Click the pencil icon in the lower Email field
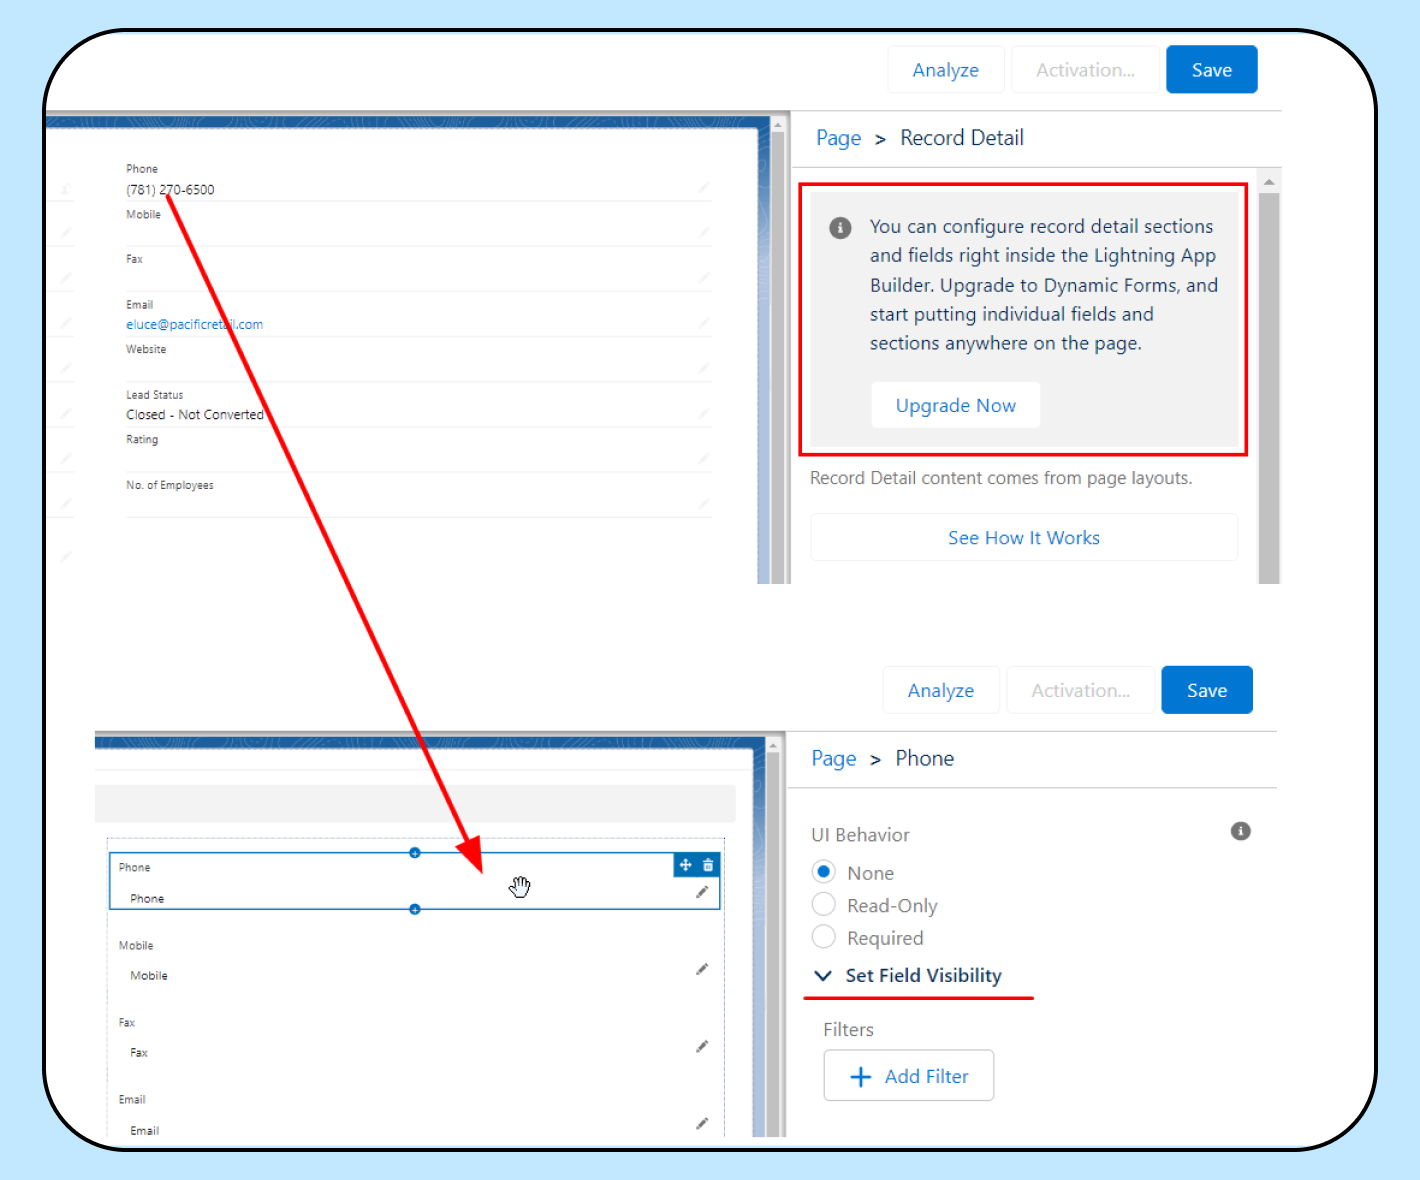Image resolution: width=1420 pixels, height=1180 pixels. (702, 1123)
